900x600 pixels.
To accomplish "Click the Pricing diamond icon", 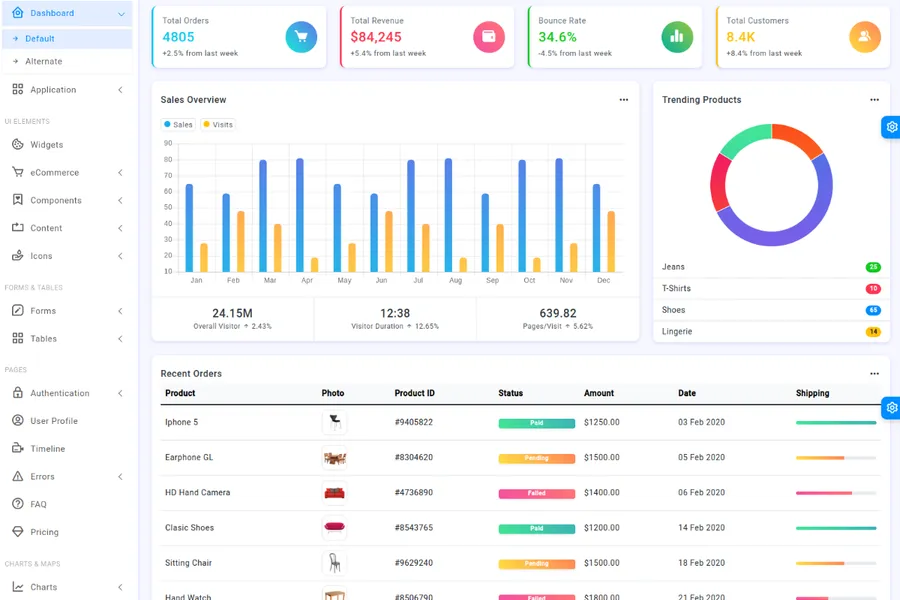I will pyautogui.click(x=18, y=532).
